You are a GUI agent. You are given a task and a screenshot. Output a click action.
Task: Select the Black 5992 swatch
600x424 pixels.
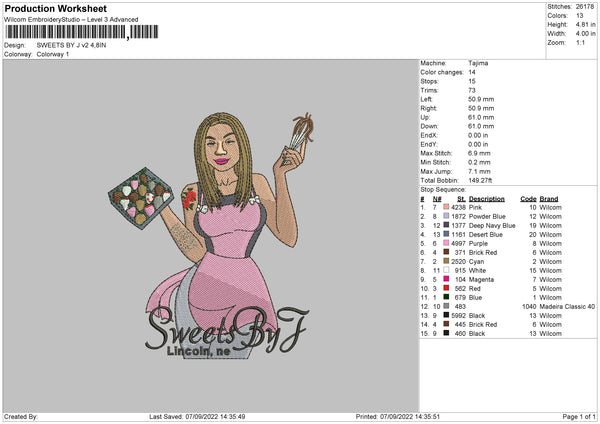[446, 315]
